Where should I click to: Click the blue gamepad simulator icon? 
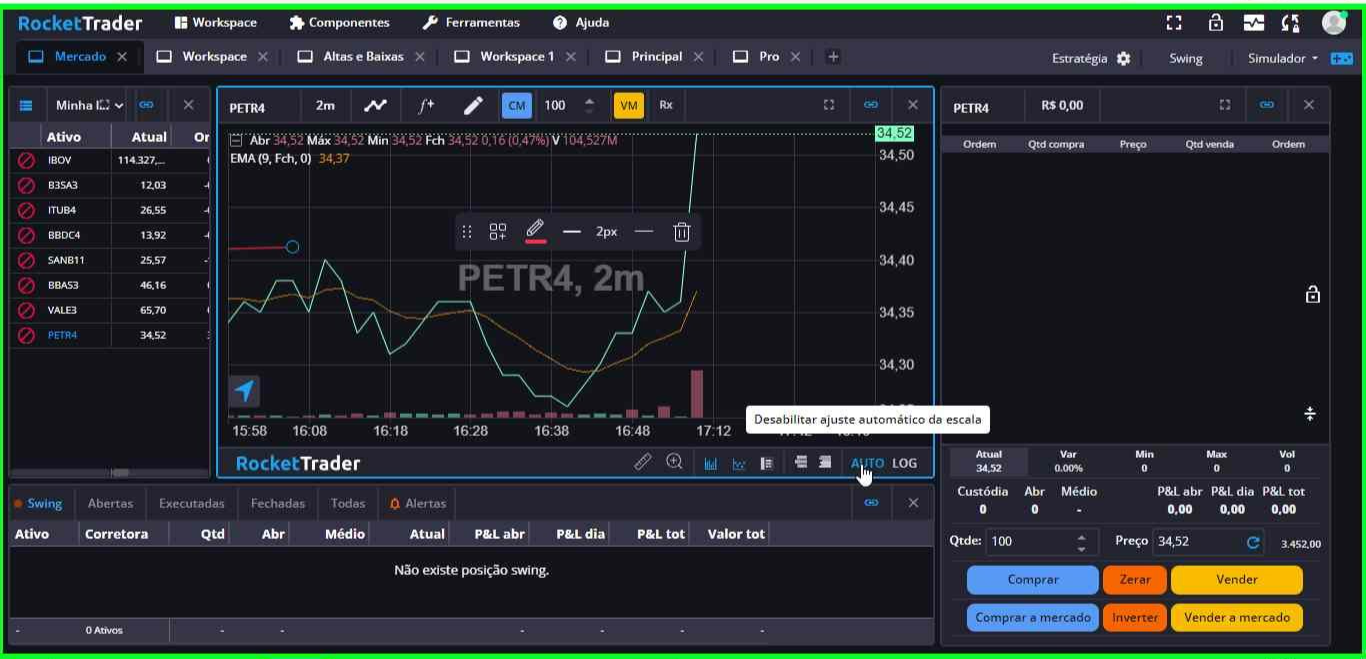tap(1341, 58)
